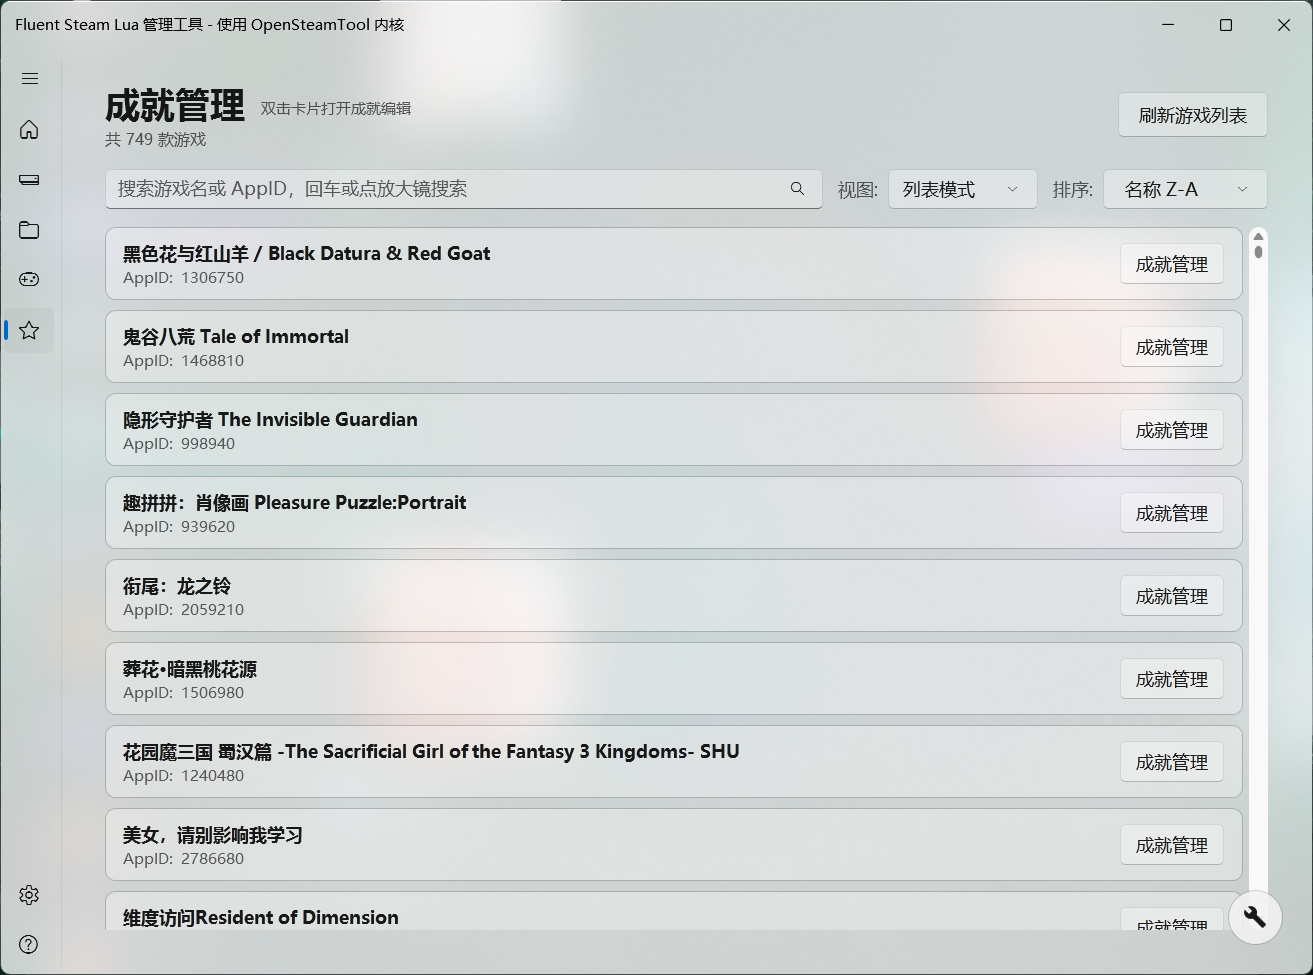Open the hamburger navigation menu
Screen dimensions: 1313x975
coord(30,78)
